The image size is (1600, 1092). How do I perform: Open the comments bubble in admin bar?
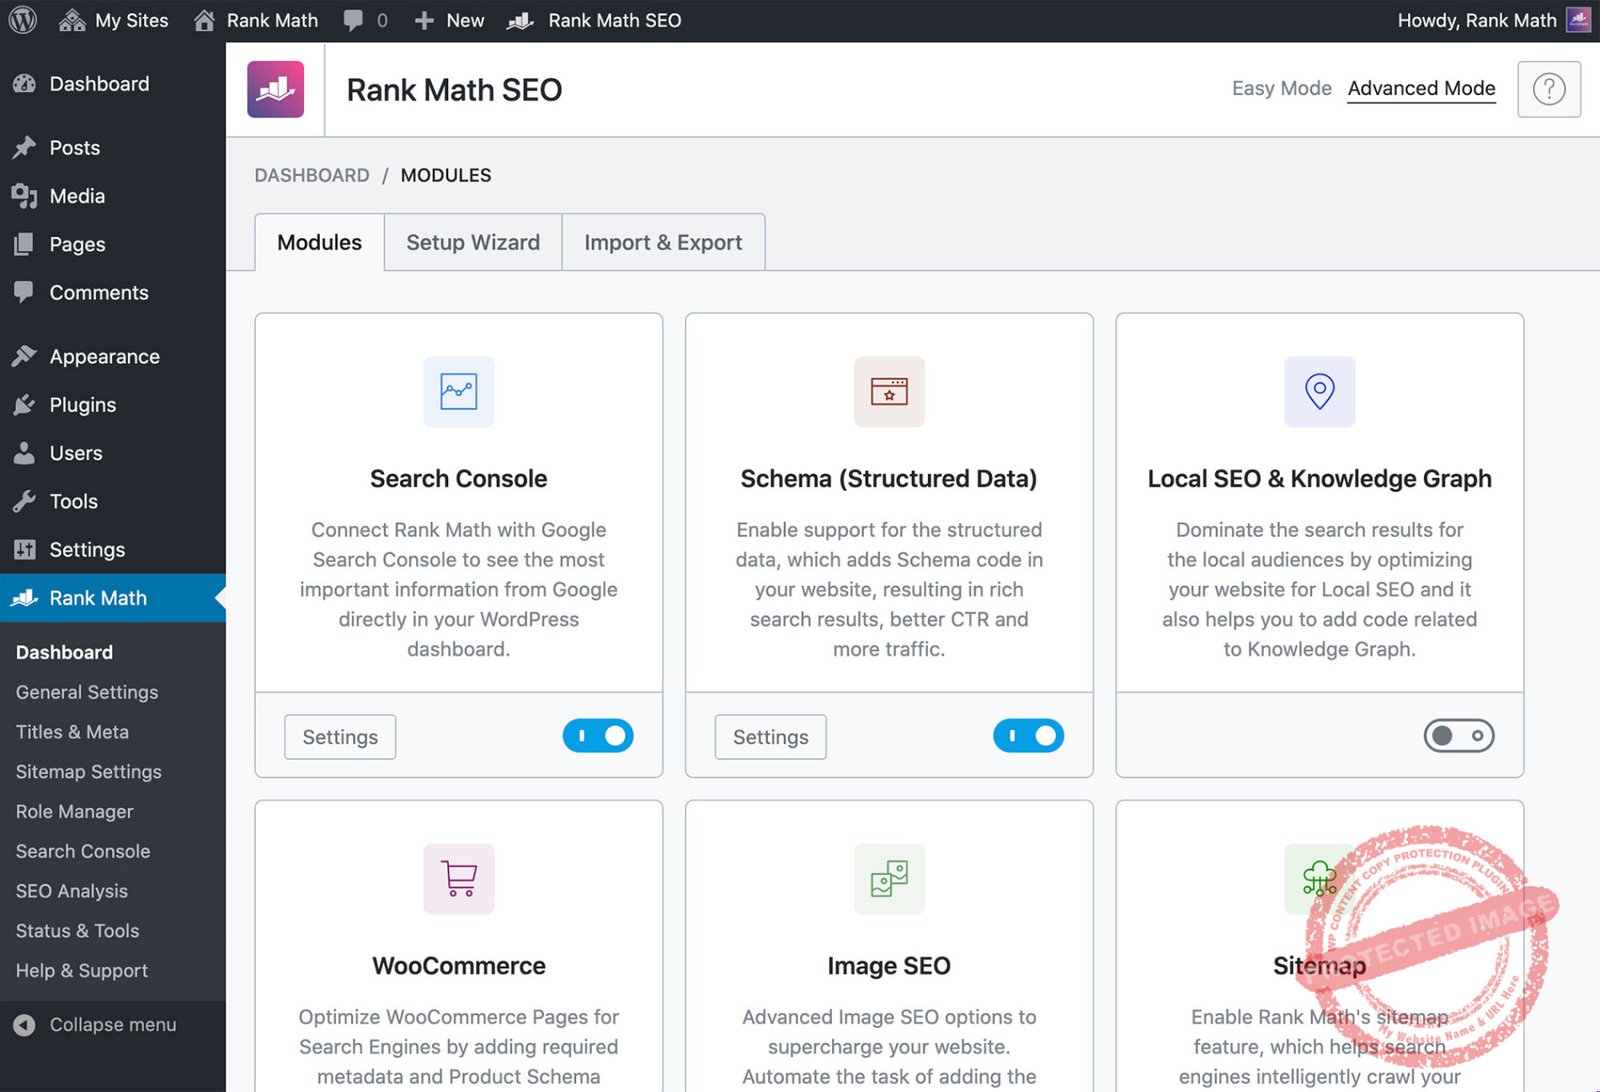[353, 20]
